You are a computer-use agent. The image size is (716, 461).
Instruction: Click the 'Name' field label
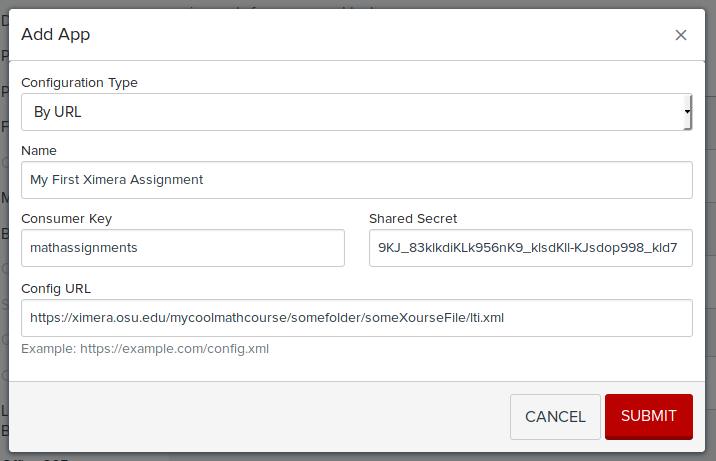coord(39,150)
